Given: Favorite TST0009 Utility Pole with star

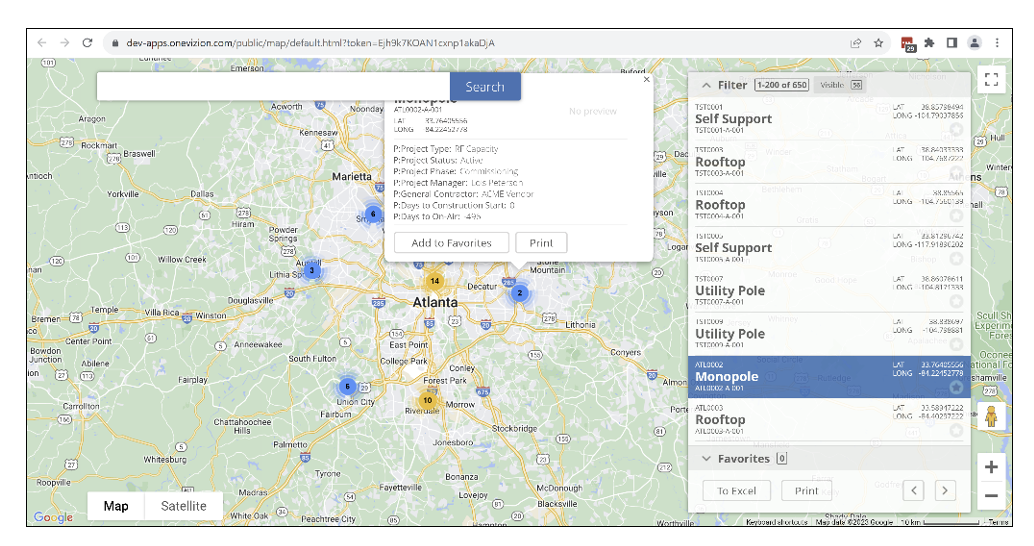Looking at the screenshot, I should point(956,344).
